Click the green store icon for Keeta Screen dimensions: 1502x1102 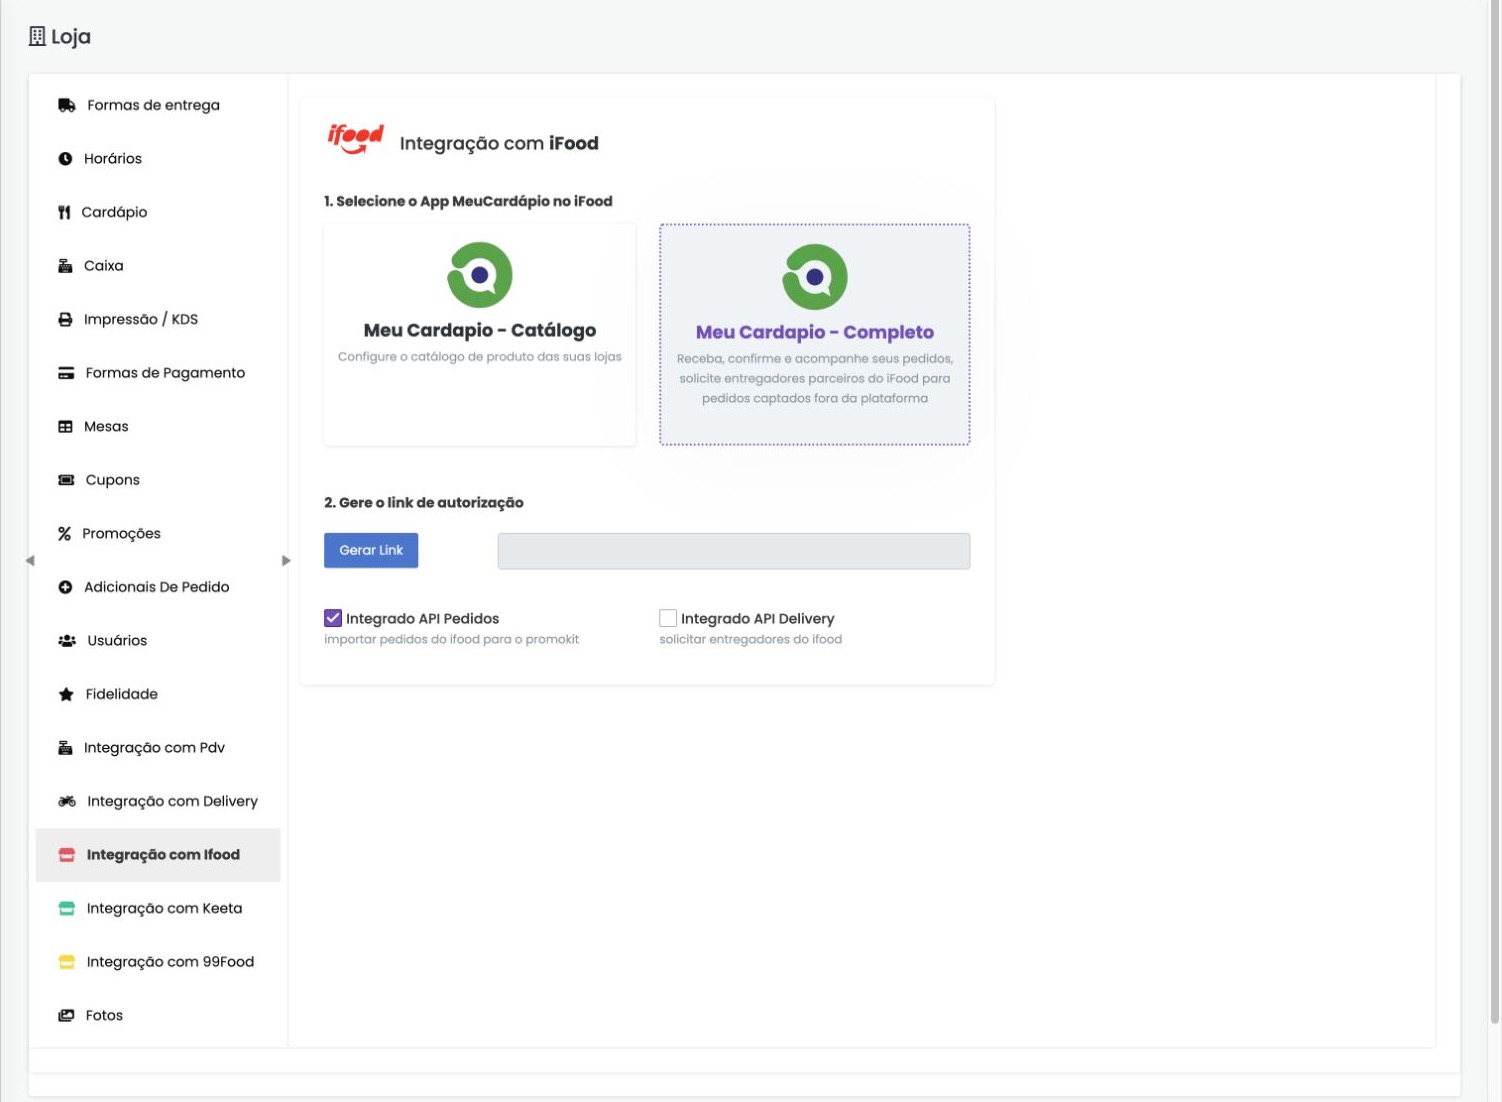(67, 908)
